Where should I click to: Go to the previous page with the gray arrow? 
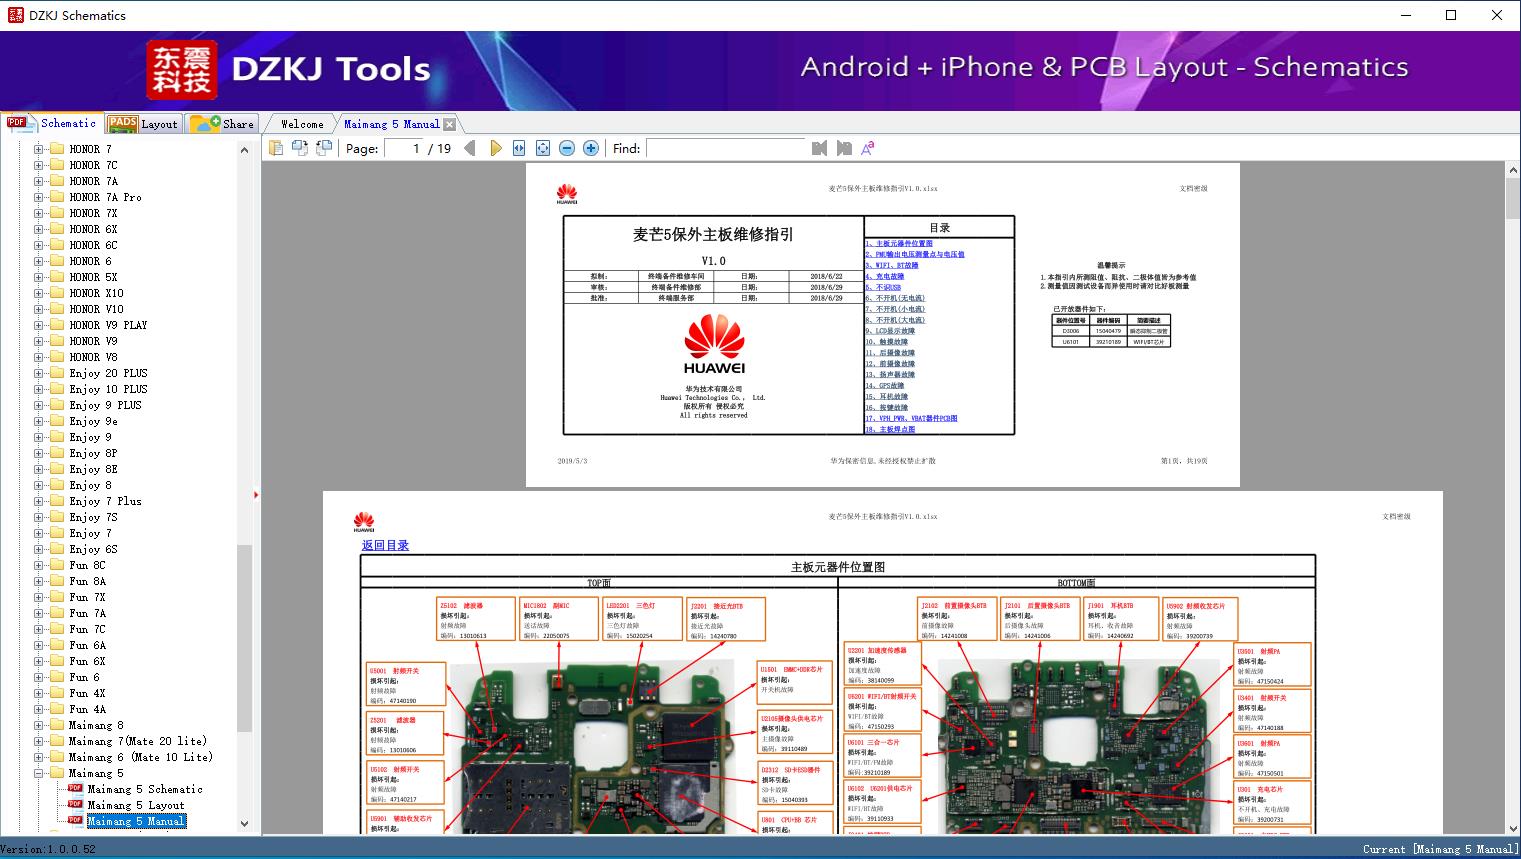coord(471,148)
